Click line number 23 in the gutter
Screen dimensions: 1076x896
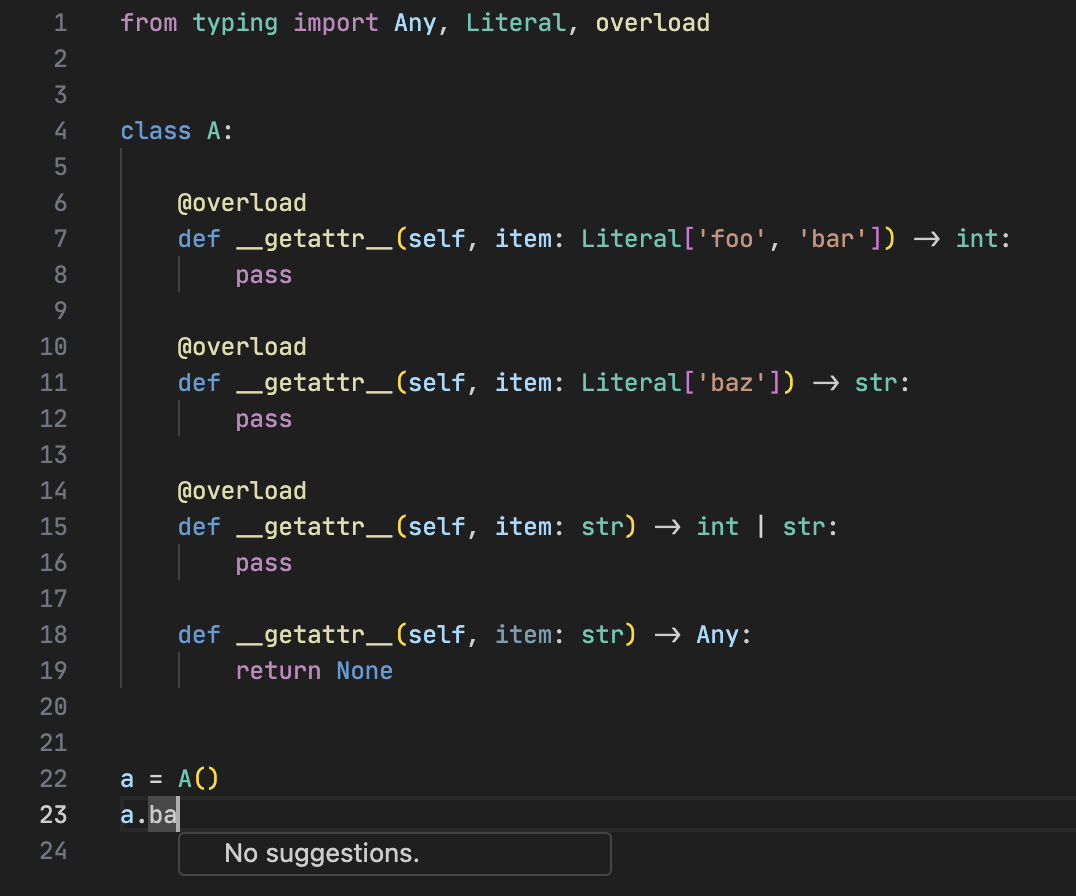point(54,814)
